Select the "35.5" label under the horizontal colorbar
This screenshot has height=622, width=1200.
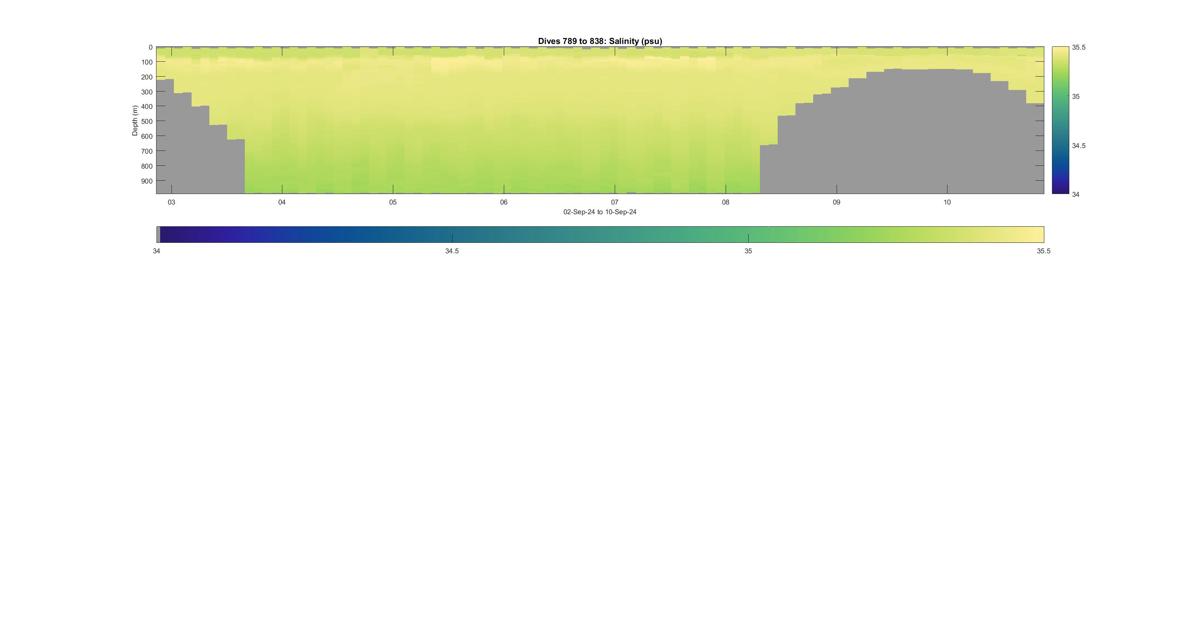(x=1044, y=251)
